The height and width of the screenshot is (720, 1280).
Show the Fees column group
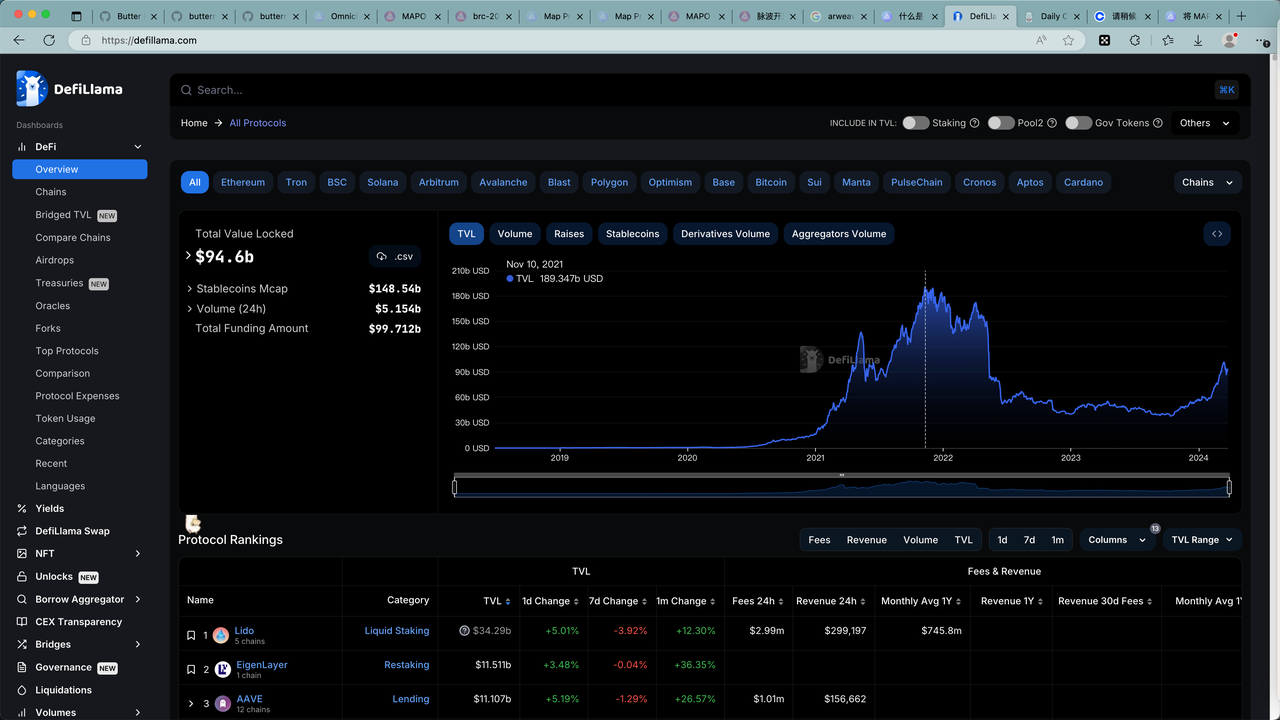[x=819, y=539]
